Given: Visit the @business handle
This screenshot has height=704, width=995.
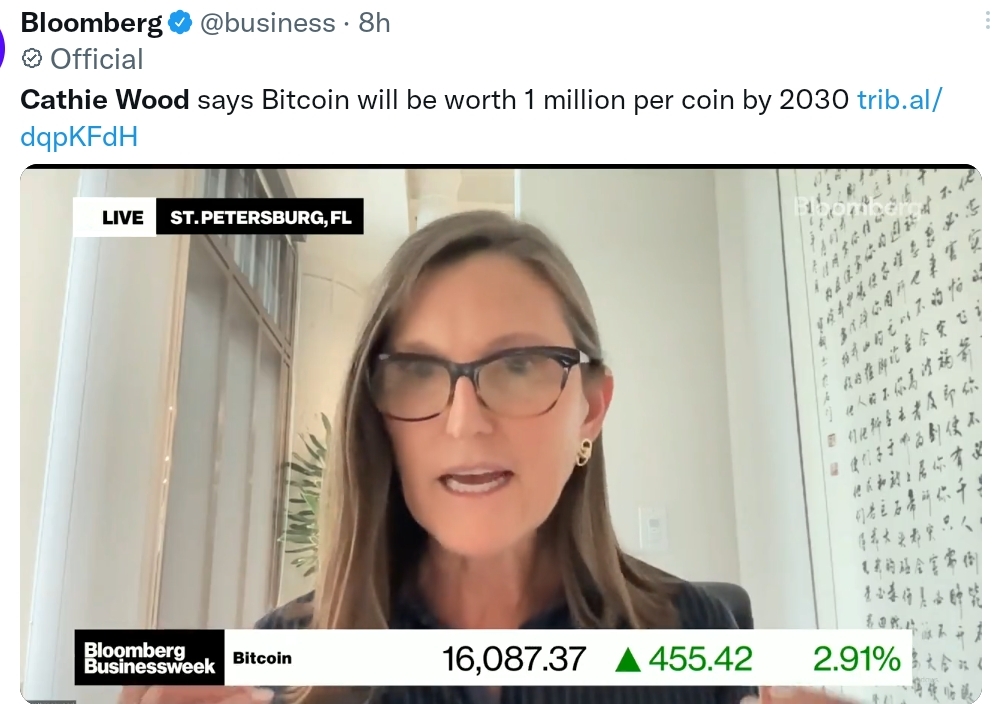Looking at the screenshot, I should [268, 23].
